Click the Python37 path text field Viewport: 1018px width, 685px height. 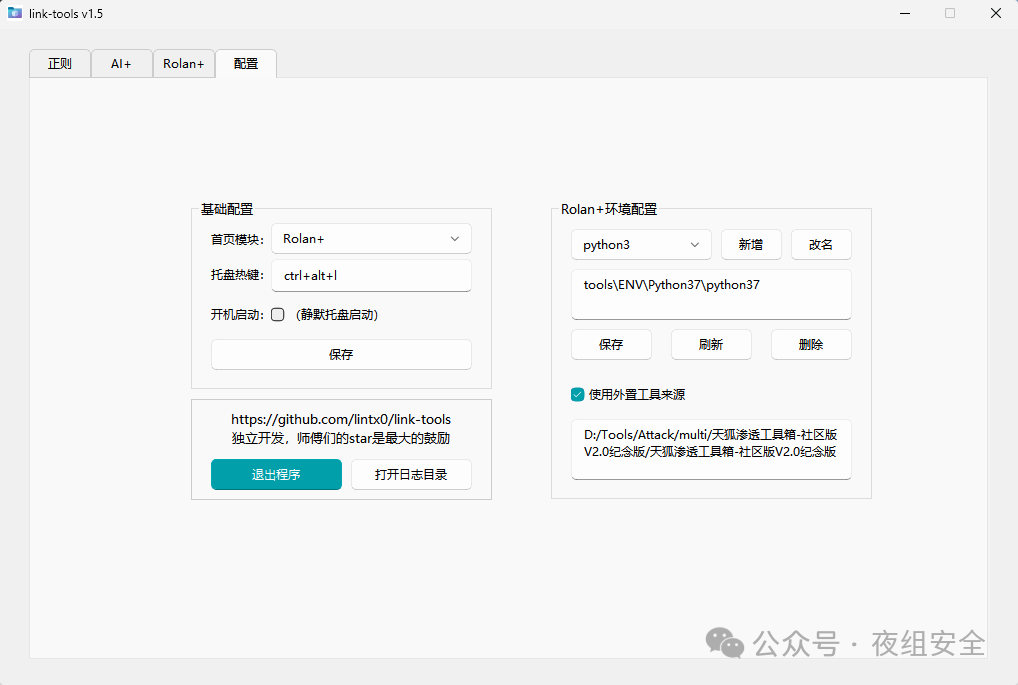711,294
